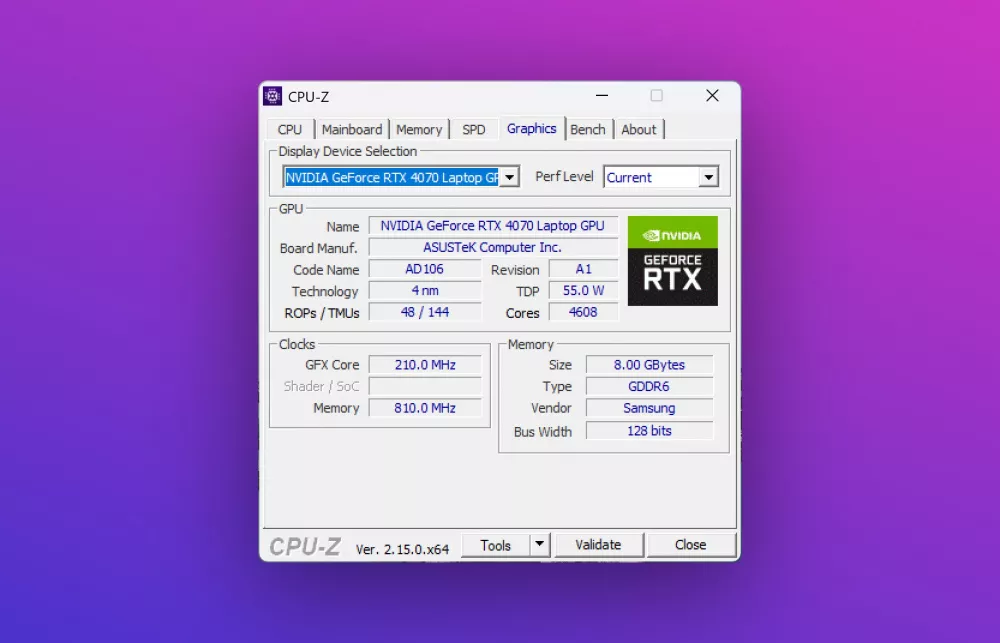1000x643 pixels.
Task: Click the Close button at bottom
Action: (x=691, y=545)
